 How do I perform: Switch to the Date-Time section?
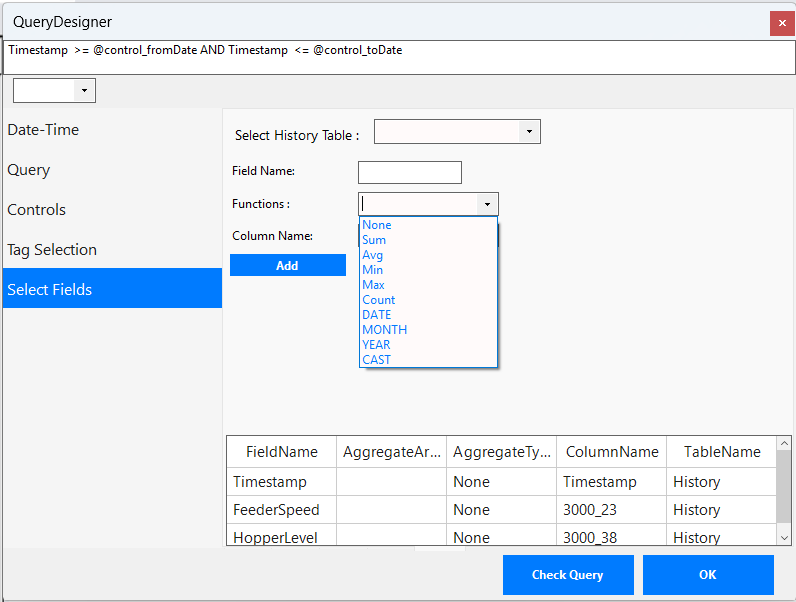tap(43, 130)
